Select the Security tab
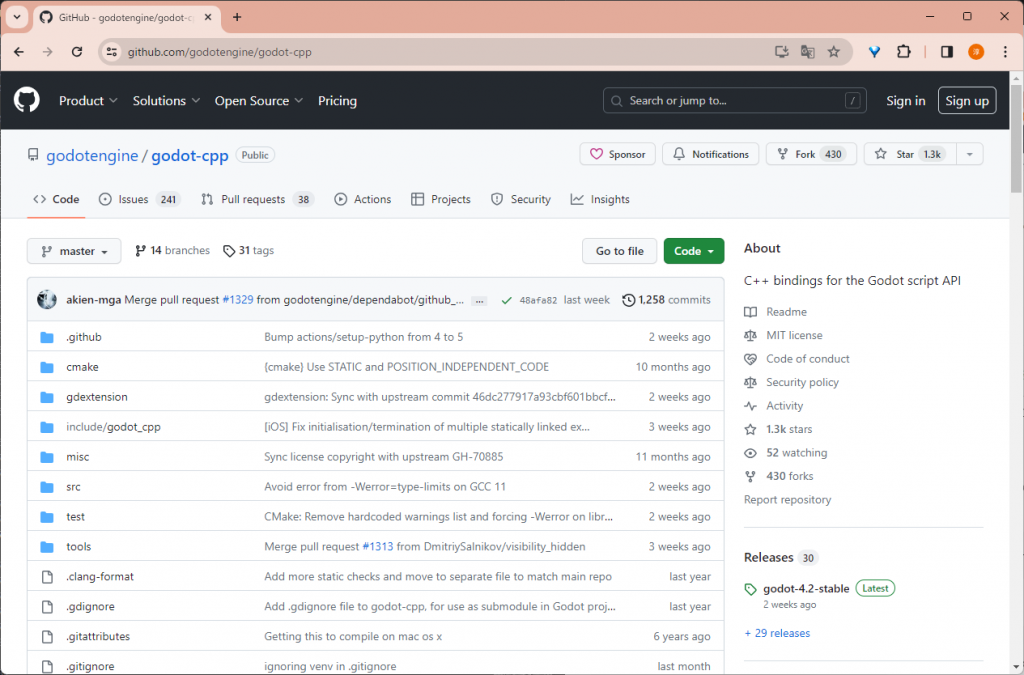 click(x=520, y=200)
